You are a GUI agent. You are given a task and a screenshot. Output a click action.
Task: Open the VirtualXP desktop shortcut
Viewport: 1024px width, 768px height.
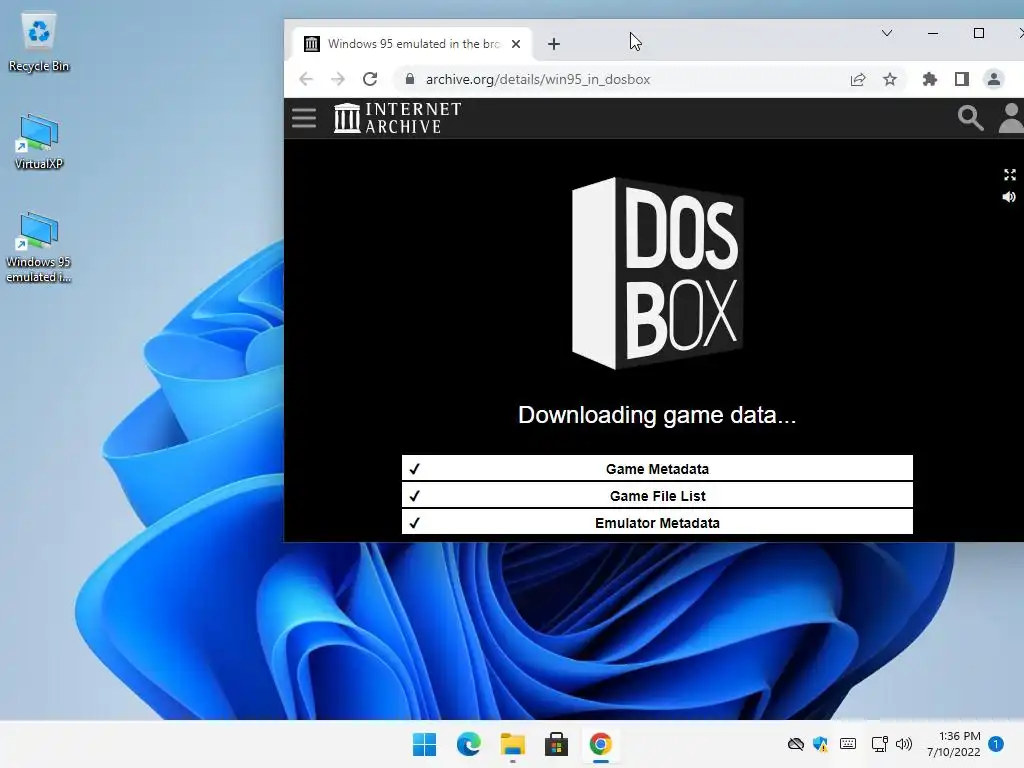[x=39, y=142]
